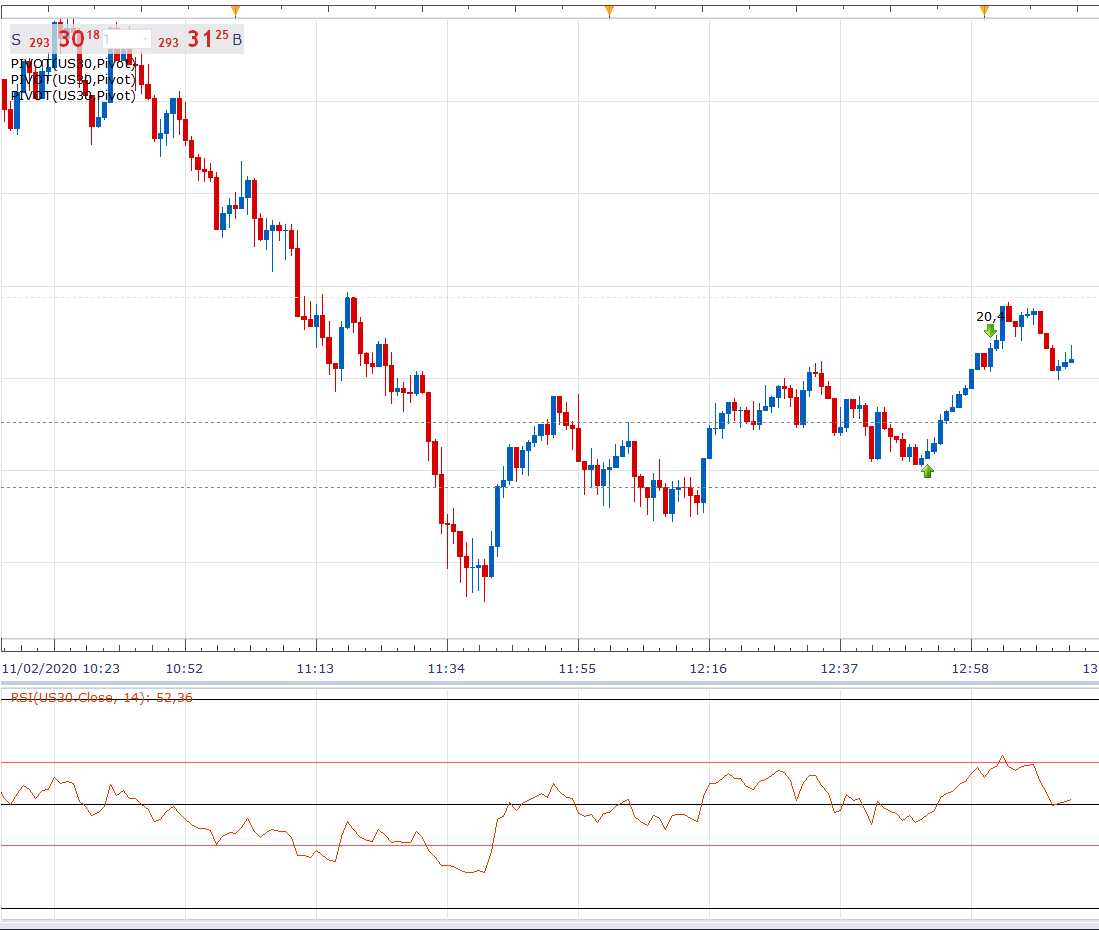Screen dimensions: 1099x930
Task: Click the B buy button
Action: tap(237, 40)
